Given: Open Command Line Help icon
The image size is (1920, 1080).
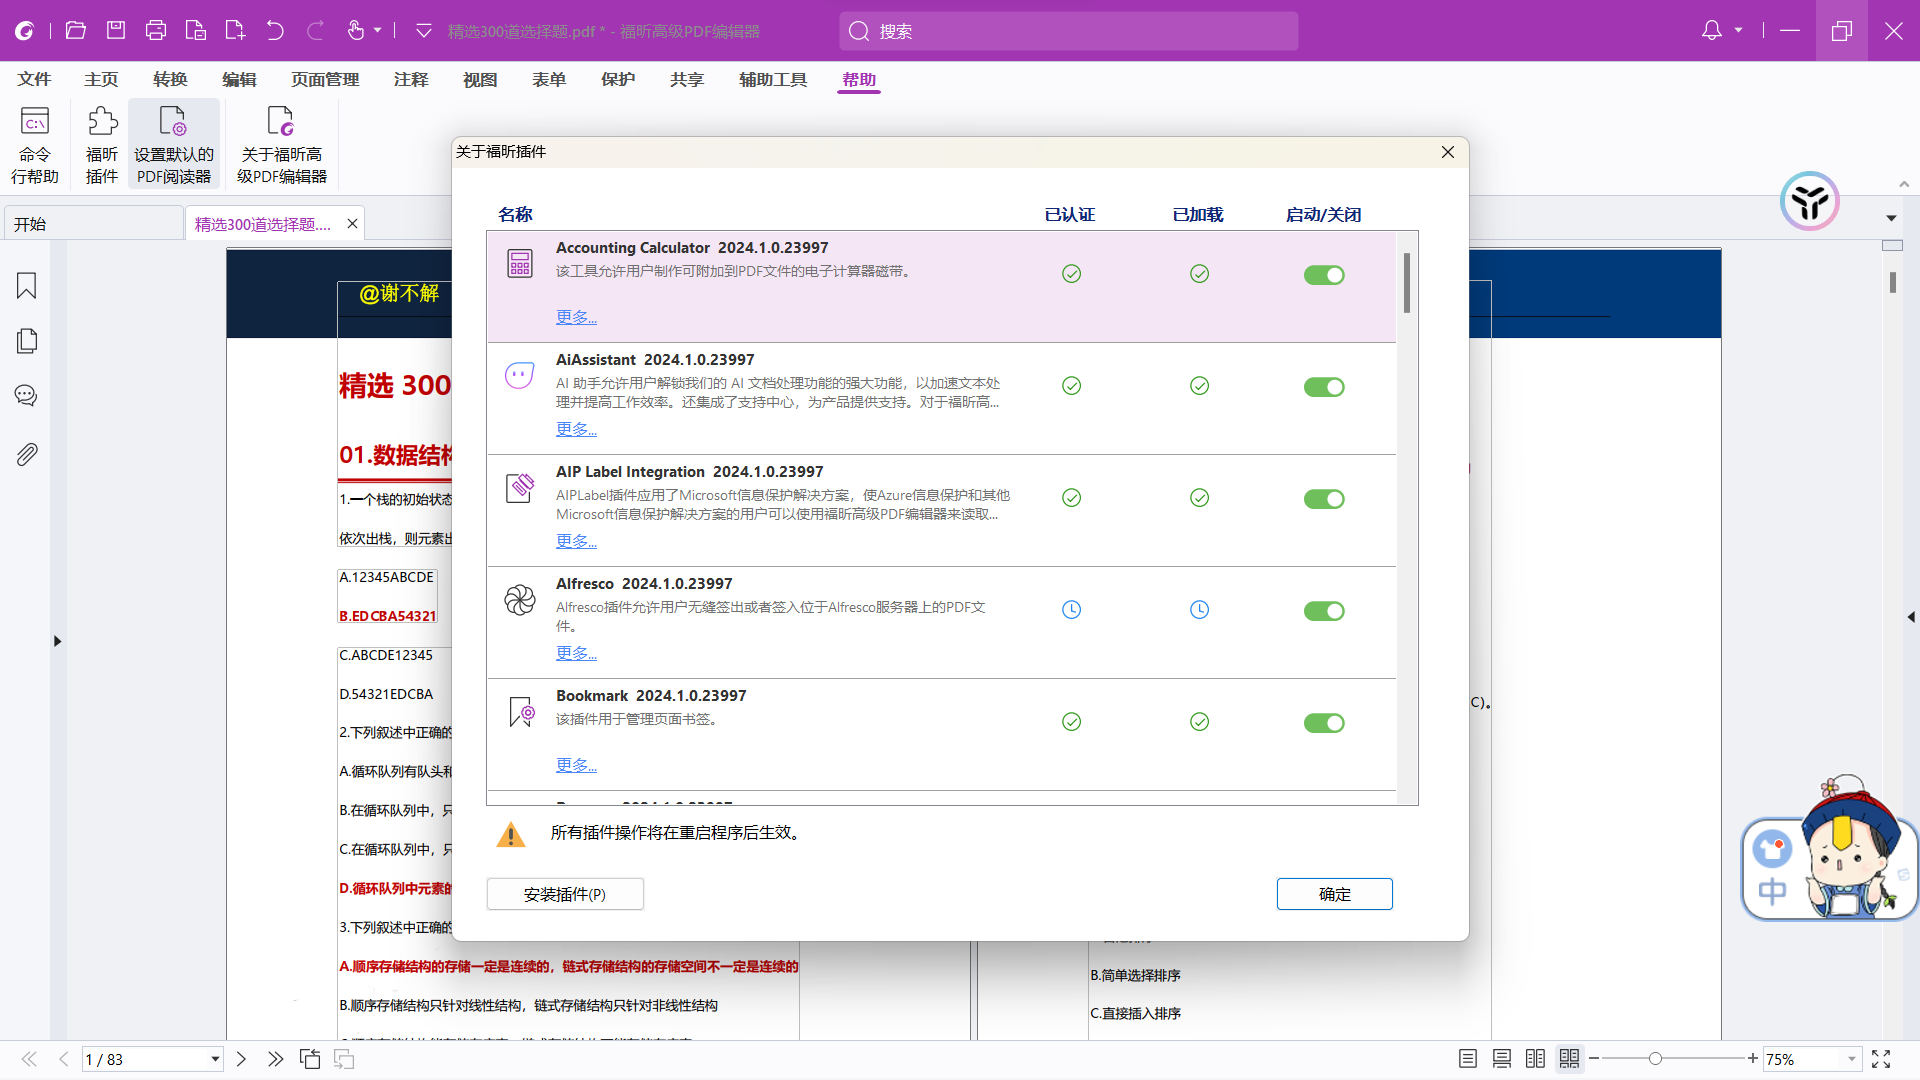Looking at the screenshot, I should tap(35, 146).
